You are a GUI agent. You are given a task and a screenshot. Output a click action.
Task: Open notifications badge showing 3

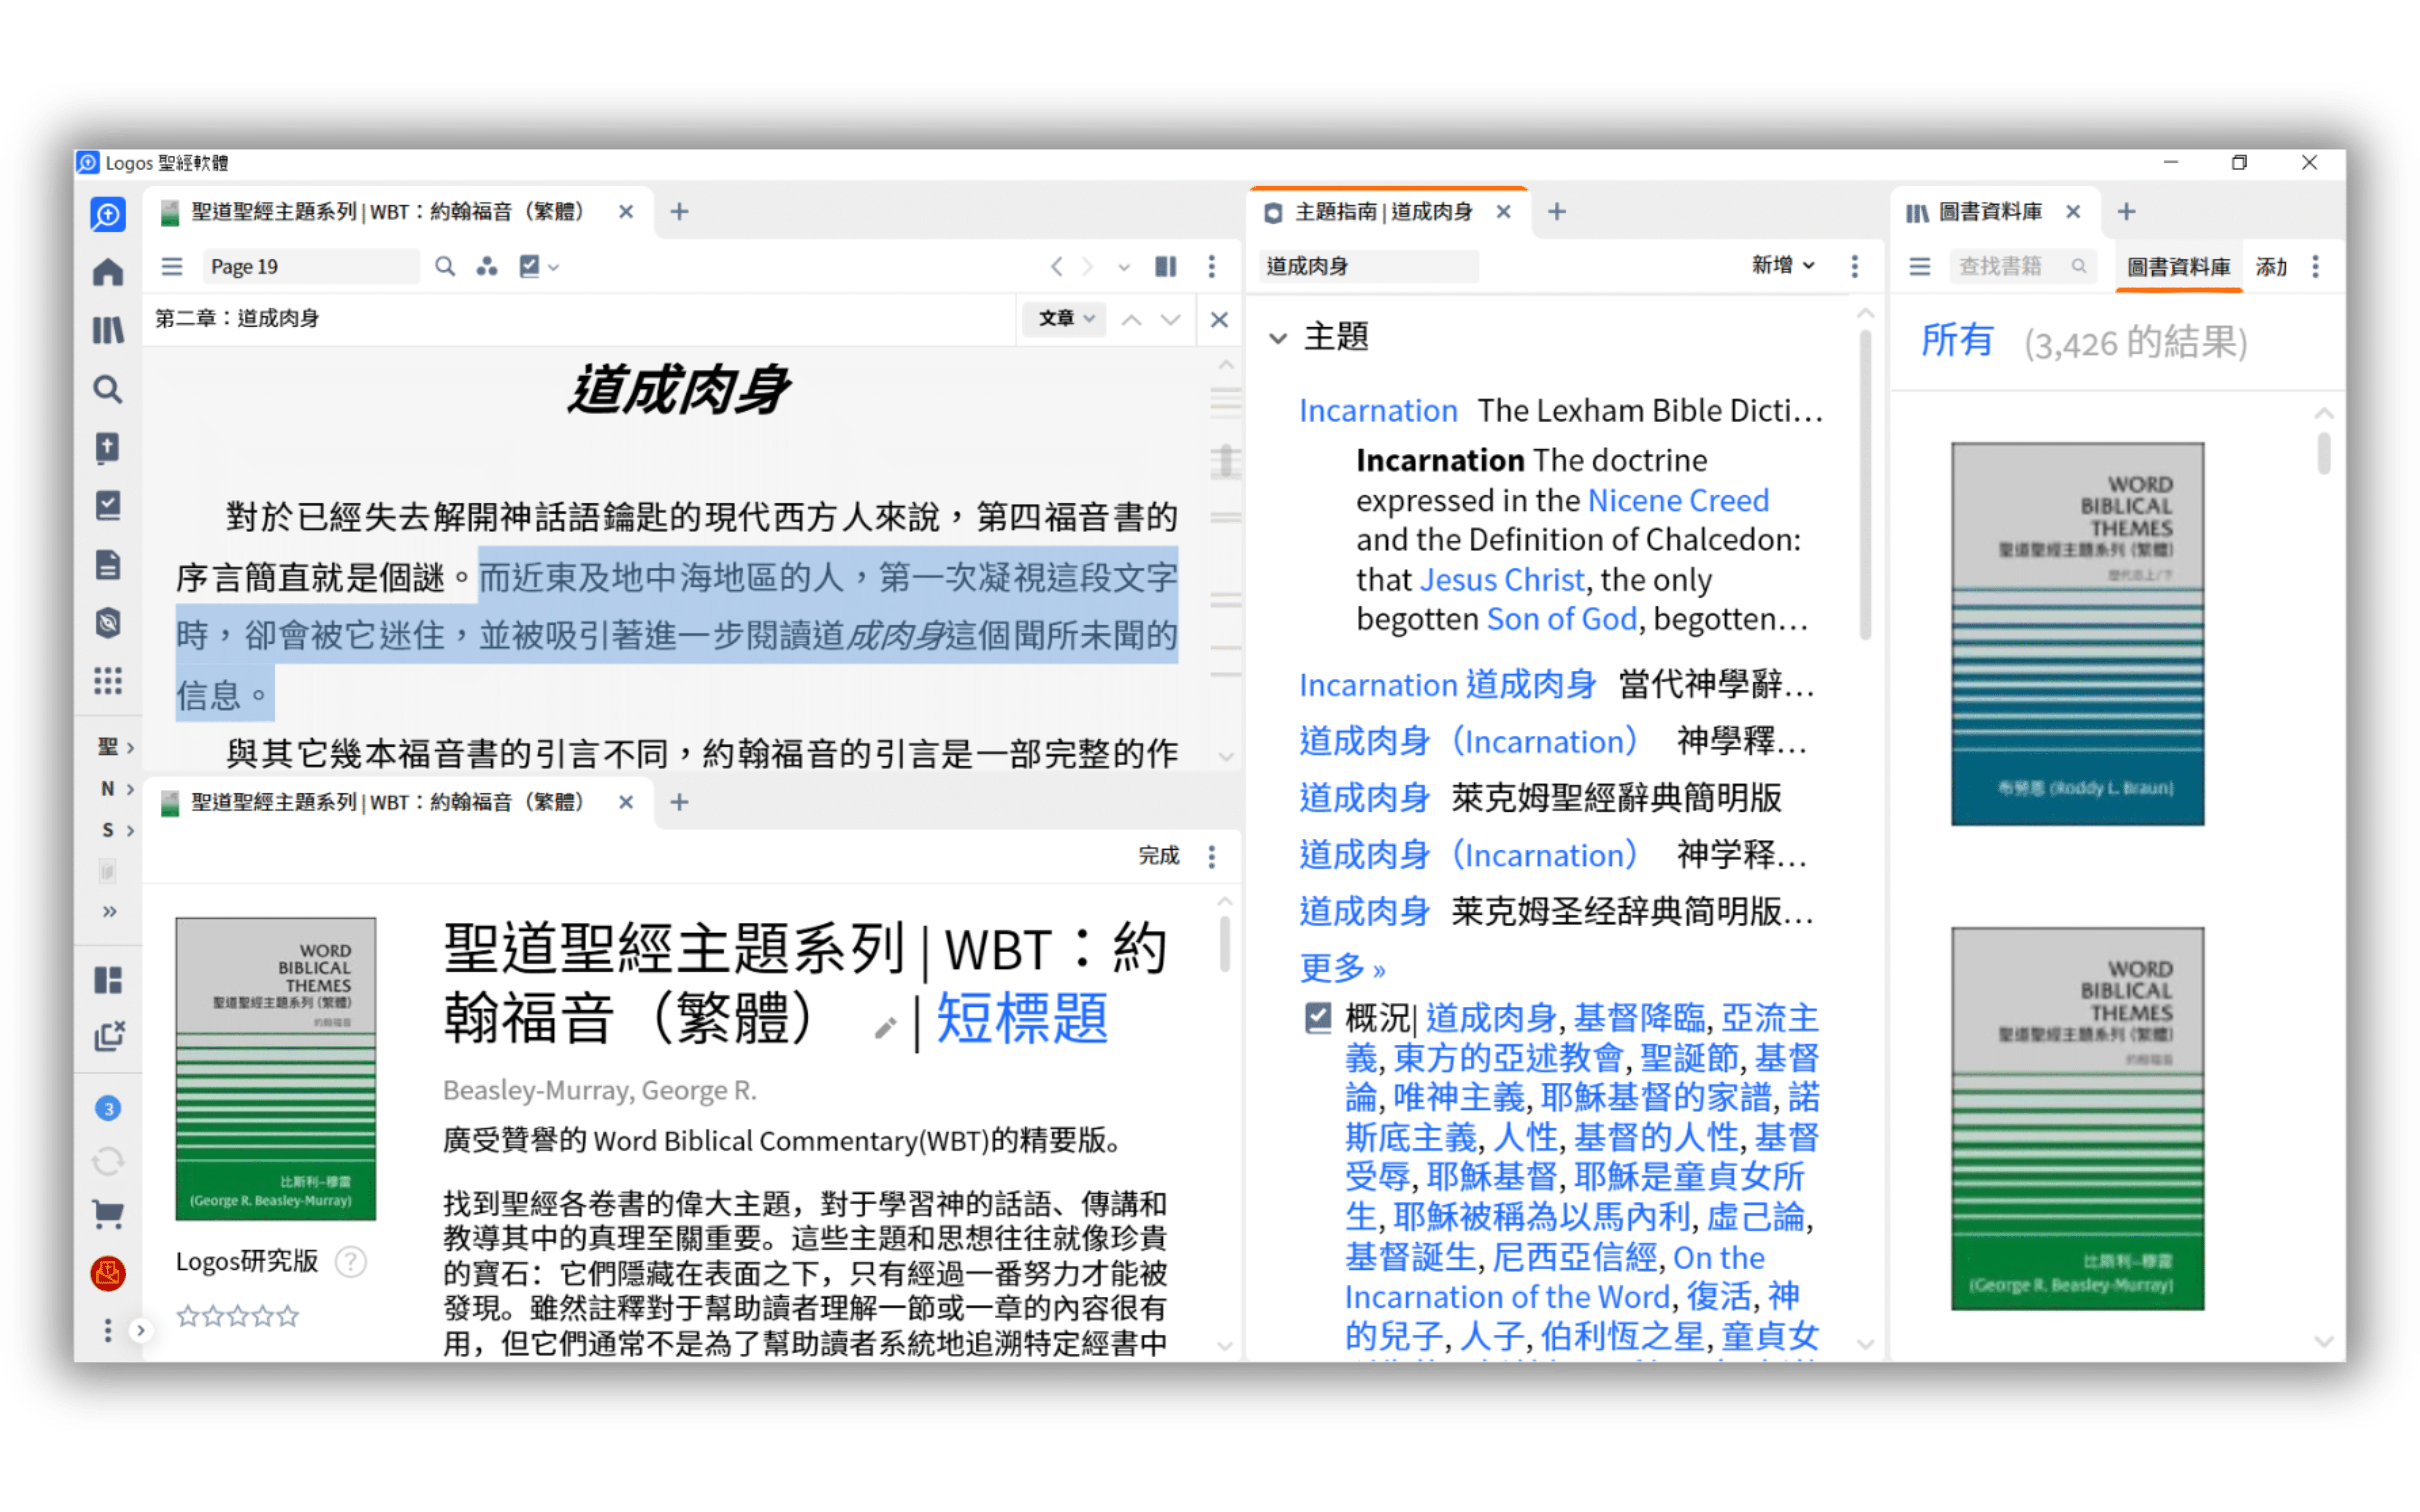point(108,1108)
